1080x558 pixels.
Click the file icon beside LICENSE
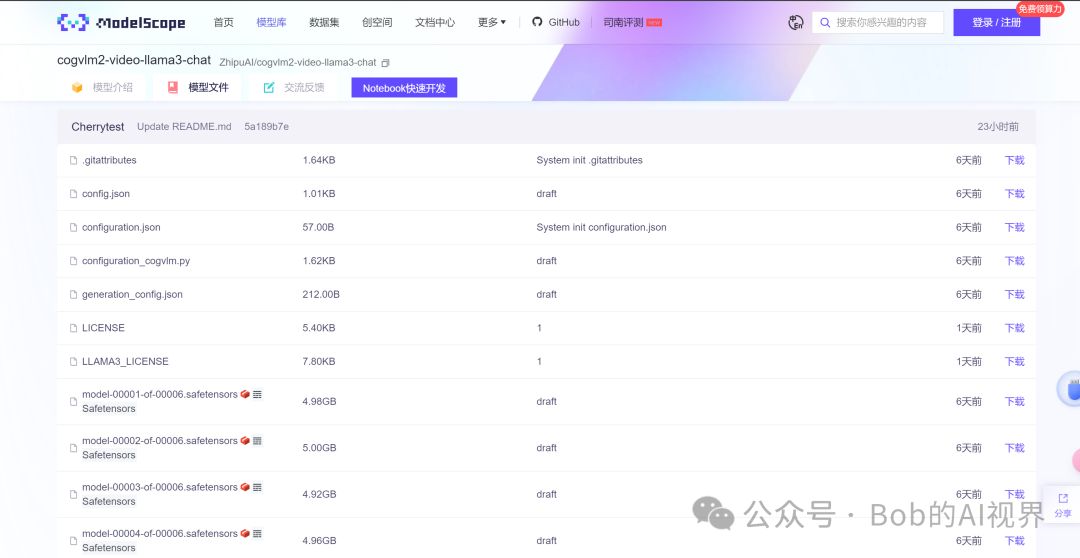(x=74, y=328)
